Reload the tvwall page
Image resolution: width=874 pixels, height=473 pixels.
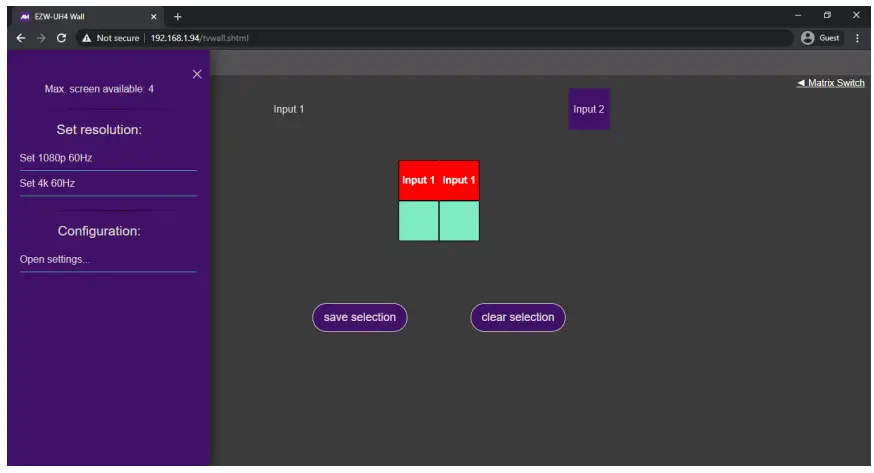click(61, 38)
